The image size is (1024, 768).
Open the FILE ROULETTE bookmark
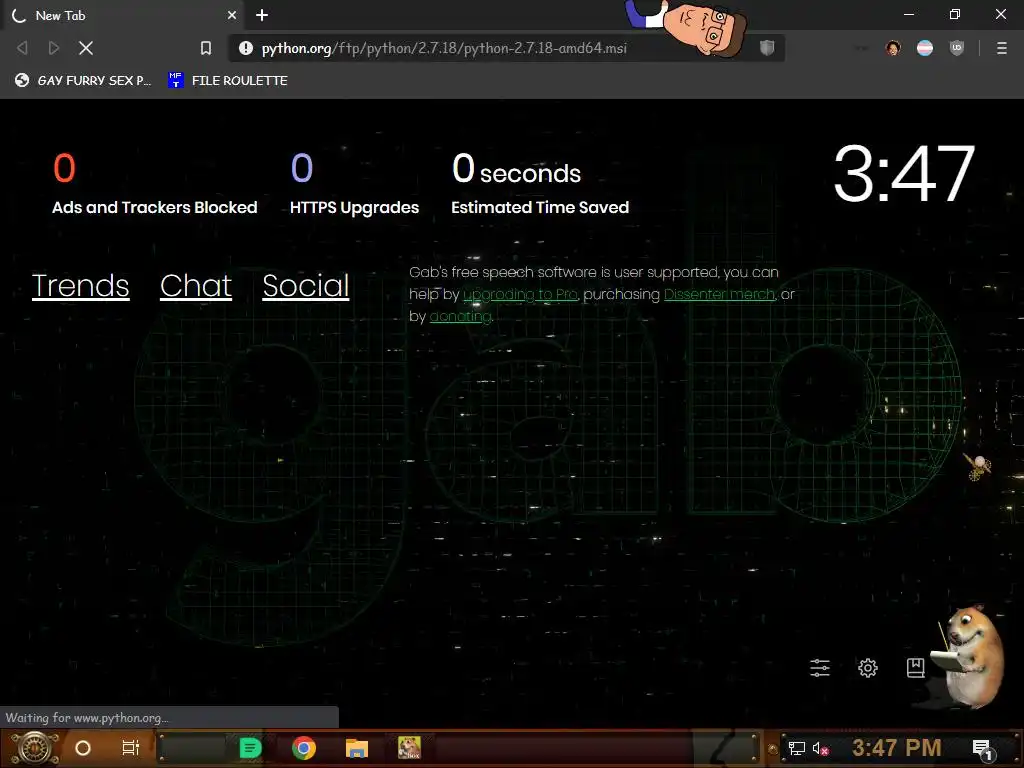tap(228, 80)
